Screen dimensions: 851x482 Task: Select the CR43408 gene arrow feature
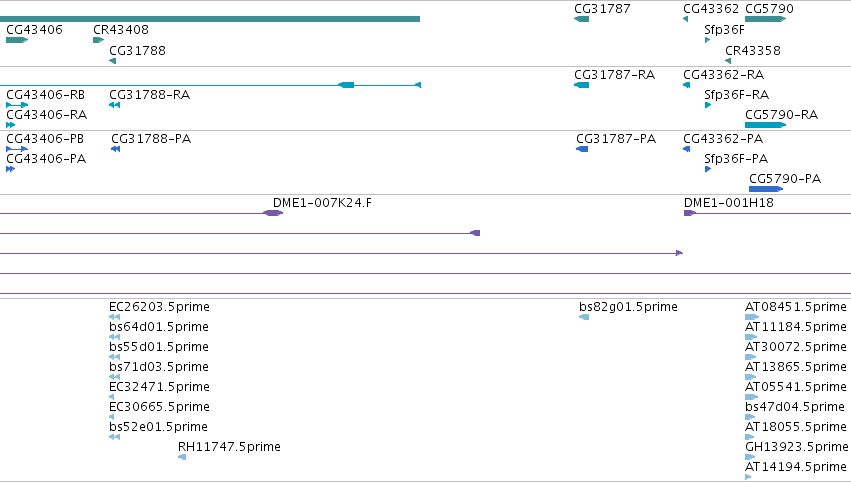98,40
